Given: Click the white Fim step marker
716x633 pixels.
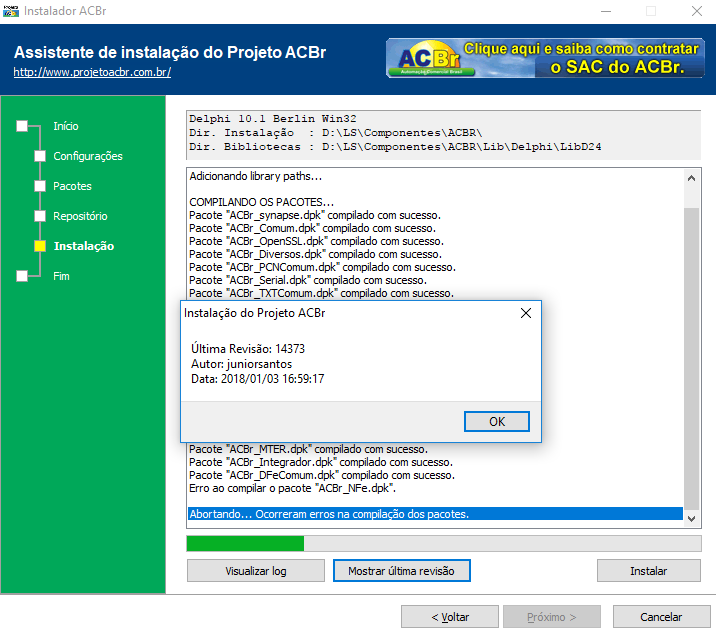Looking at the screenshot, I should (x=22, y=276).
